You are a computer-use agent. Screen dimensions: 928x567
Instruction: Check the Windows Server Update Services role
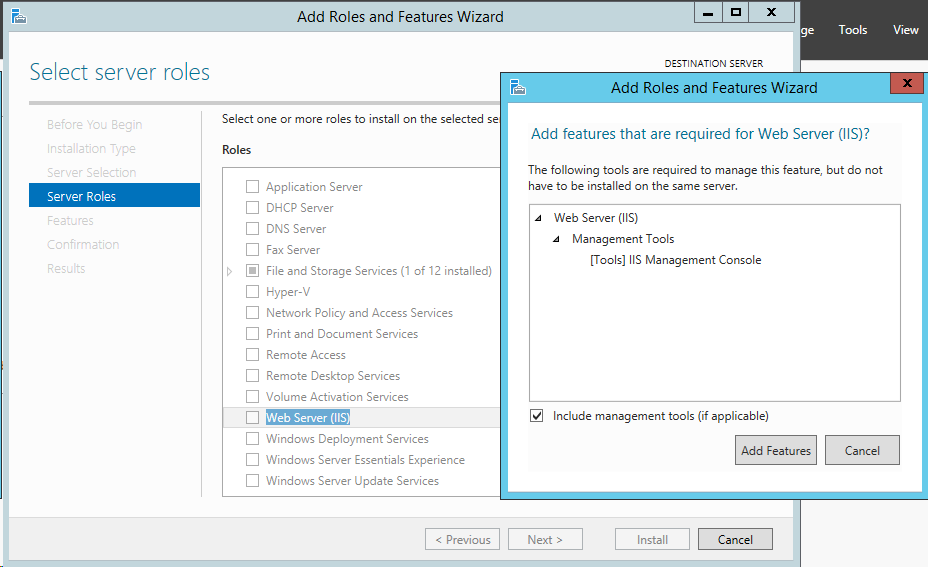[252, 481]
